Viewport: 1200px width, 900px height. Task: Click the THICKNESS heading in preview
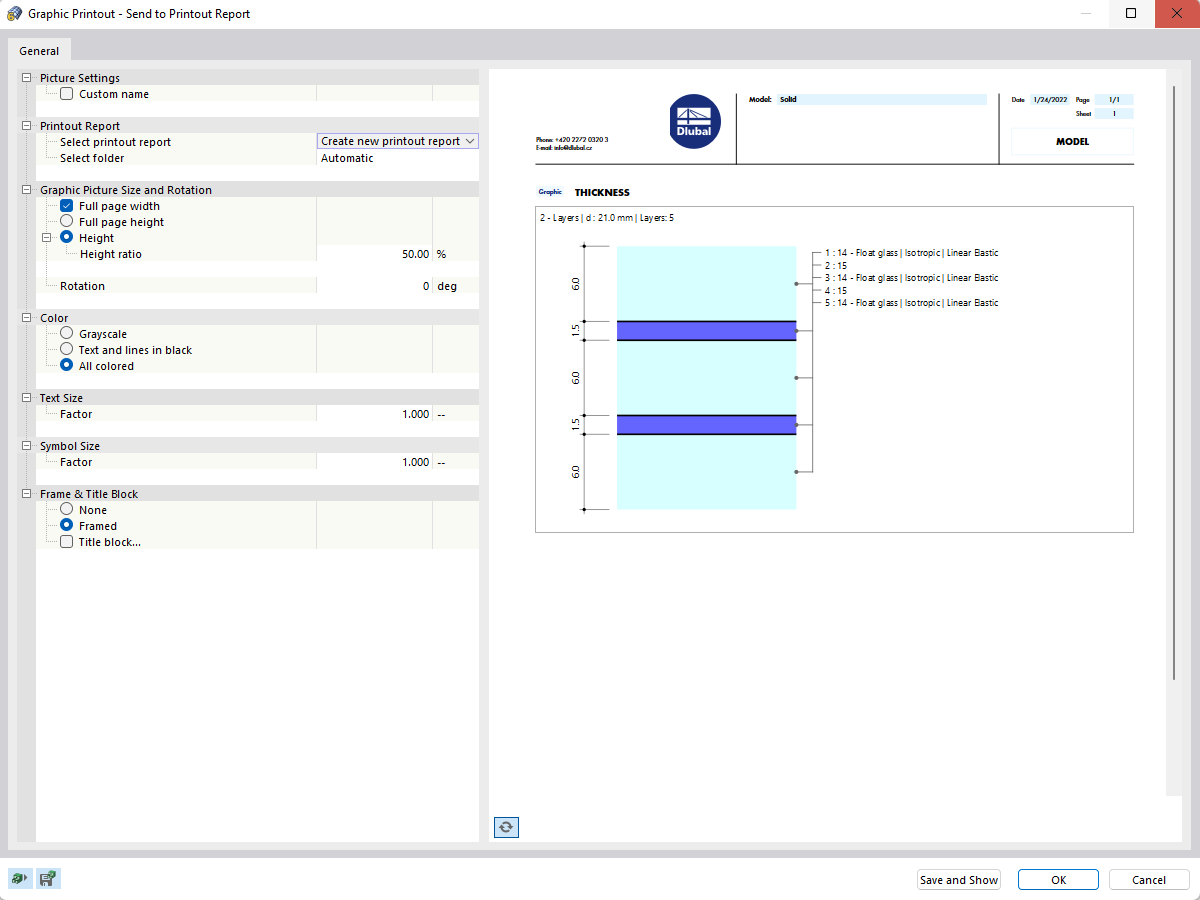602,192
